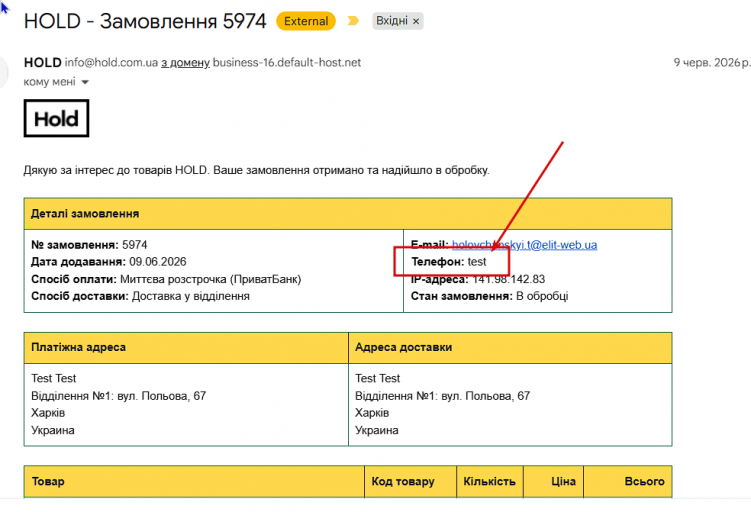This screenshot has width=751, height=512.
Task: Remove the Вхідні label with its x
Action: (416, 22)
